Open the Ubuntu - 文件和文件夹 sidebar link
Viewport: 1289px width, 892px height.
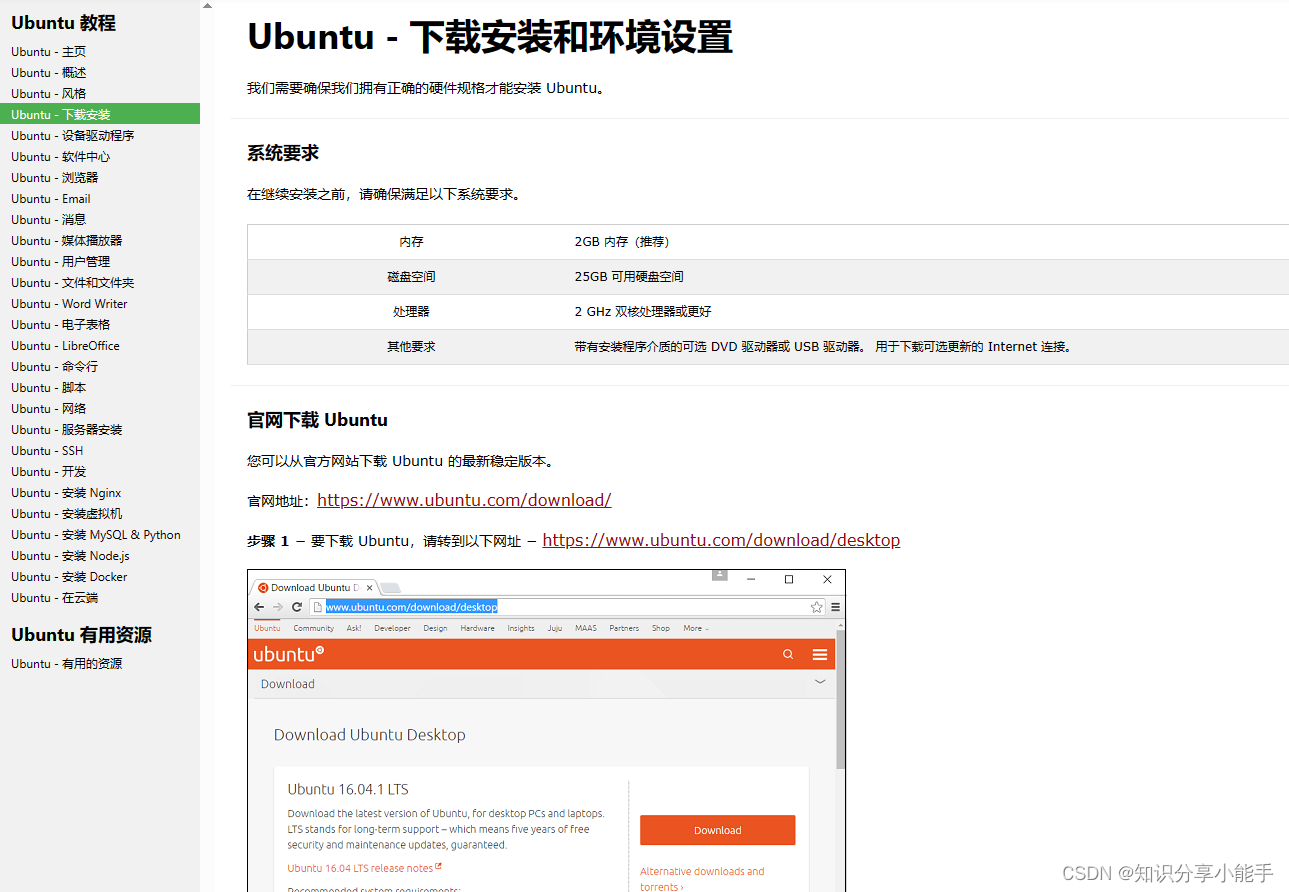tap(73, 282)
